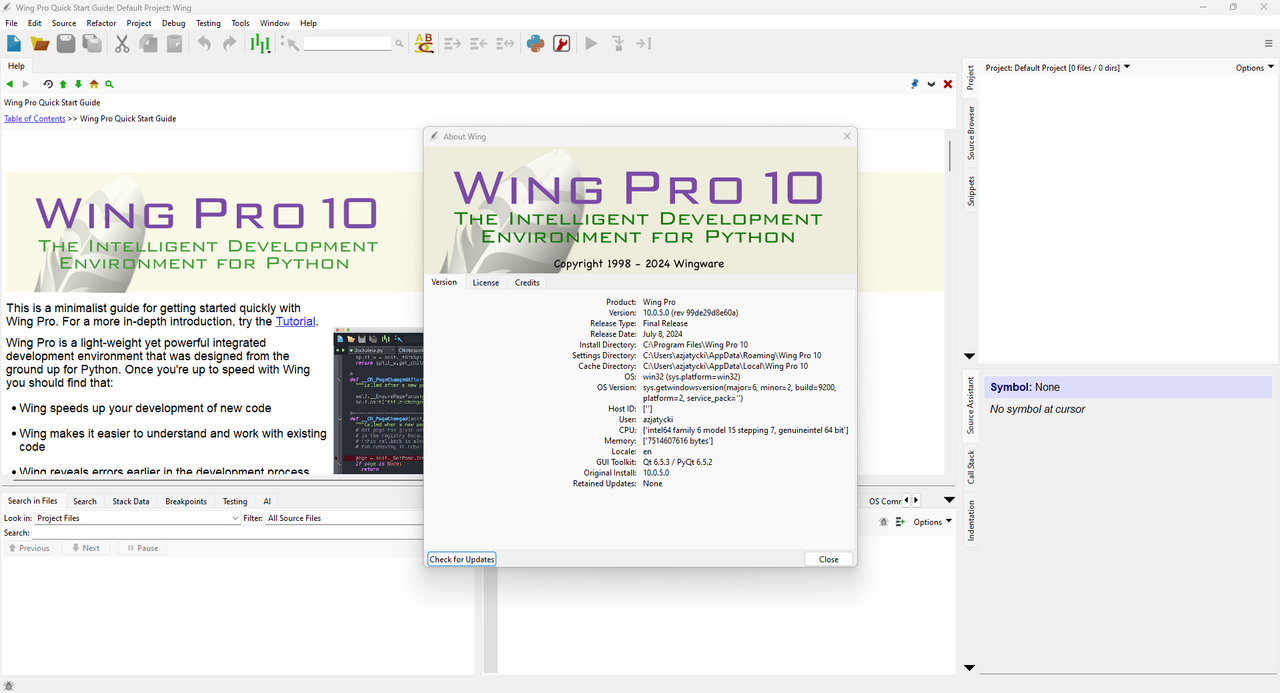The image size is (1280, 693).
Task: Create a new file from toolbar
Action: pos(14,43)
